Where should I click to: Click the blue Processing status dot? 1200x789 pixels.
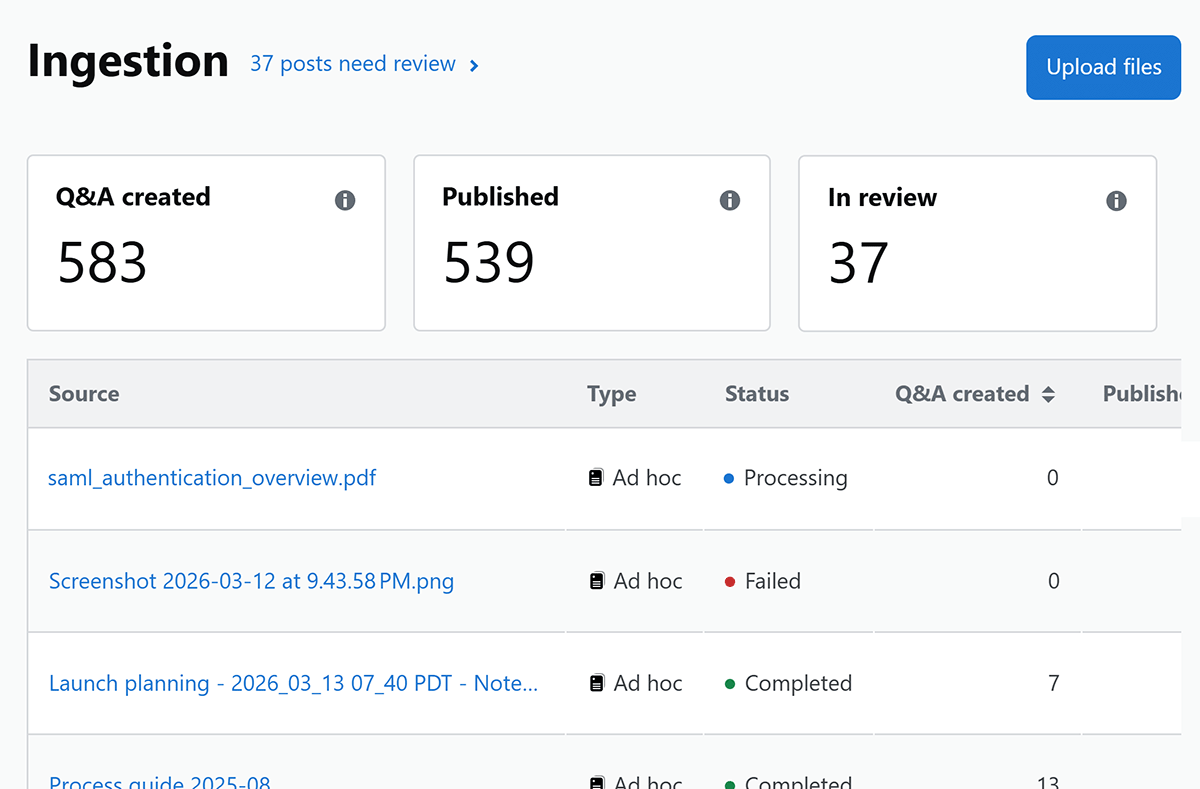point(729,479)
